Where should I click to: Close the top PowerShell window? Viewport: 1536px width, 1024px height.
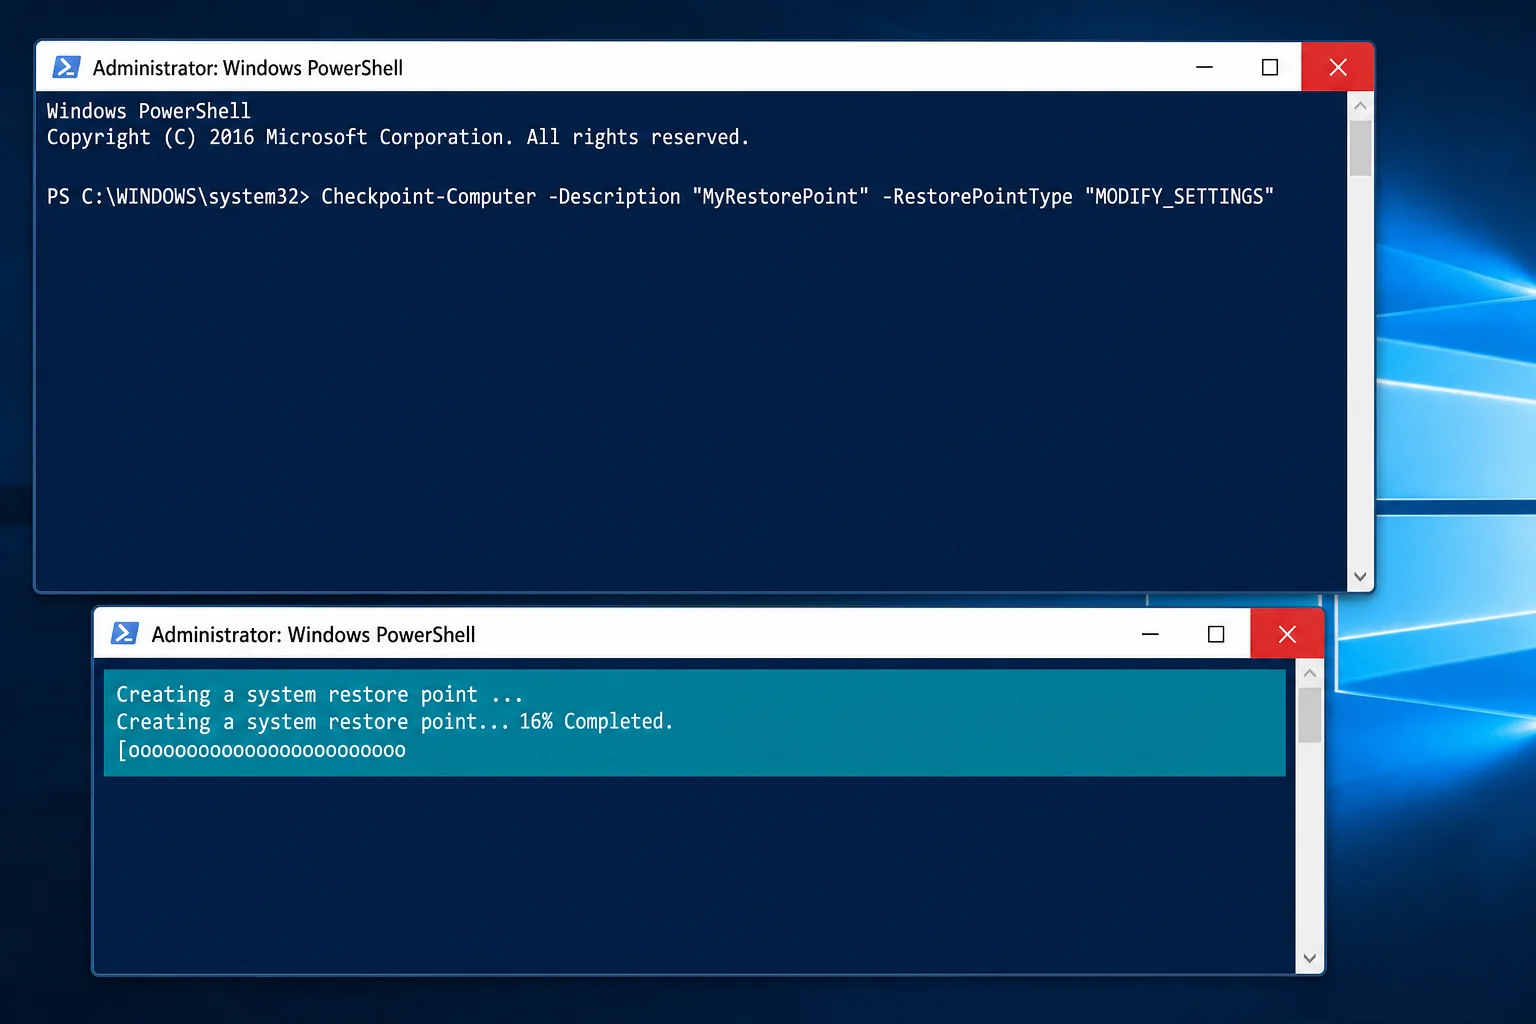[1338, 67]
